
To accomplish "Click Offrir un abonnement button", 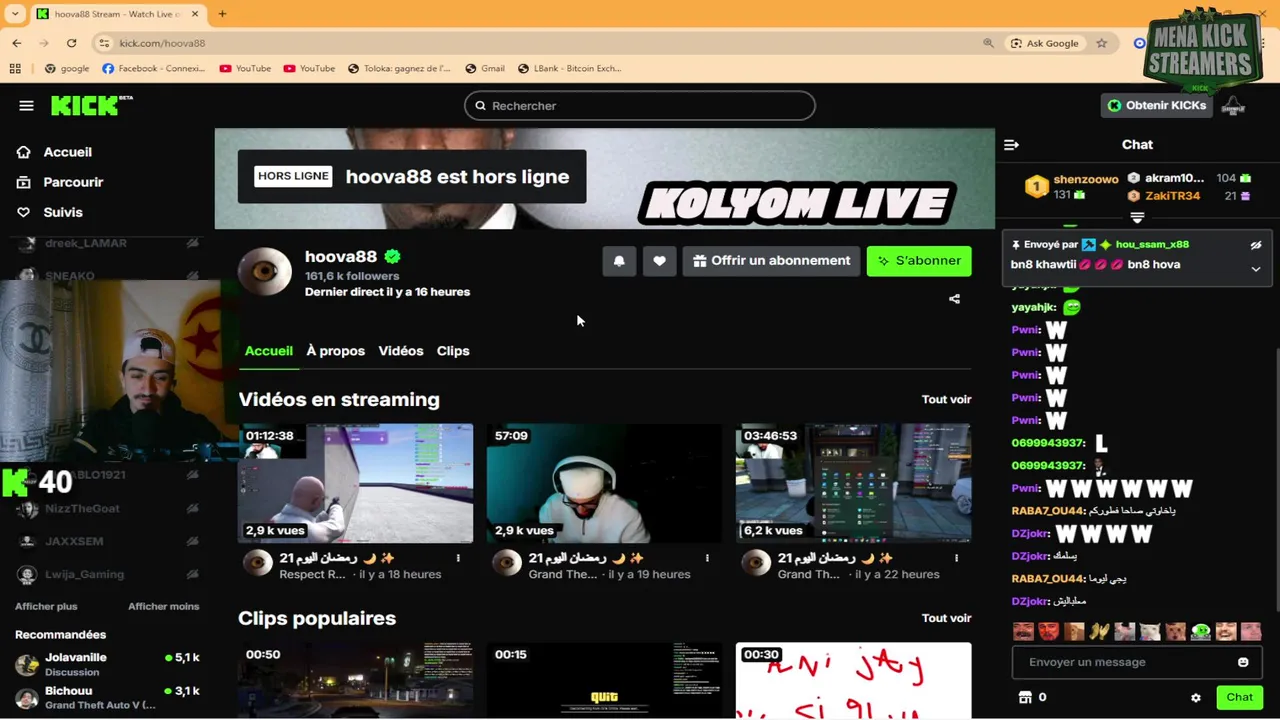I will coord(771,261).
